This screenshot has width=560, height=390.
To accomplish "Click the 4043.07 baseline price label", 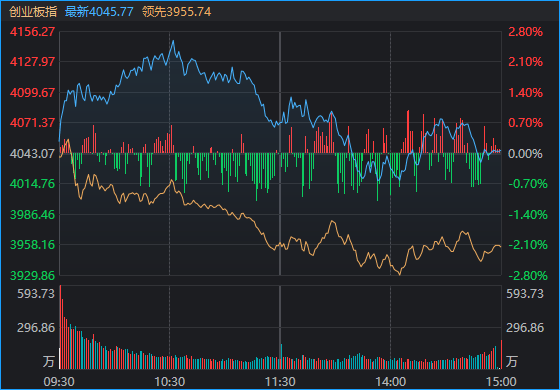I will (x=32, y=154).
